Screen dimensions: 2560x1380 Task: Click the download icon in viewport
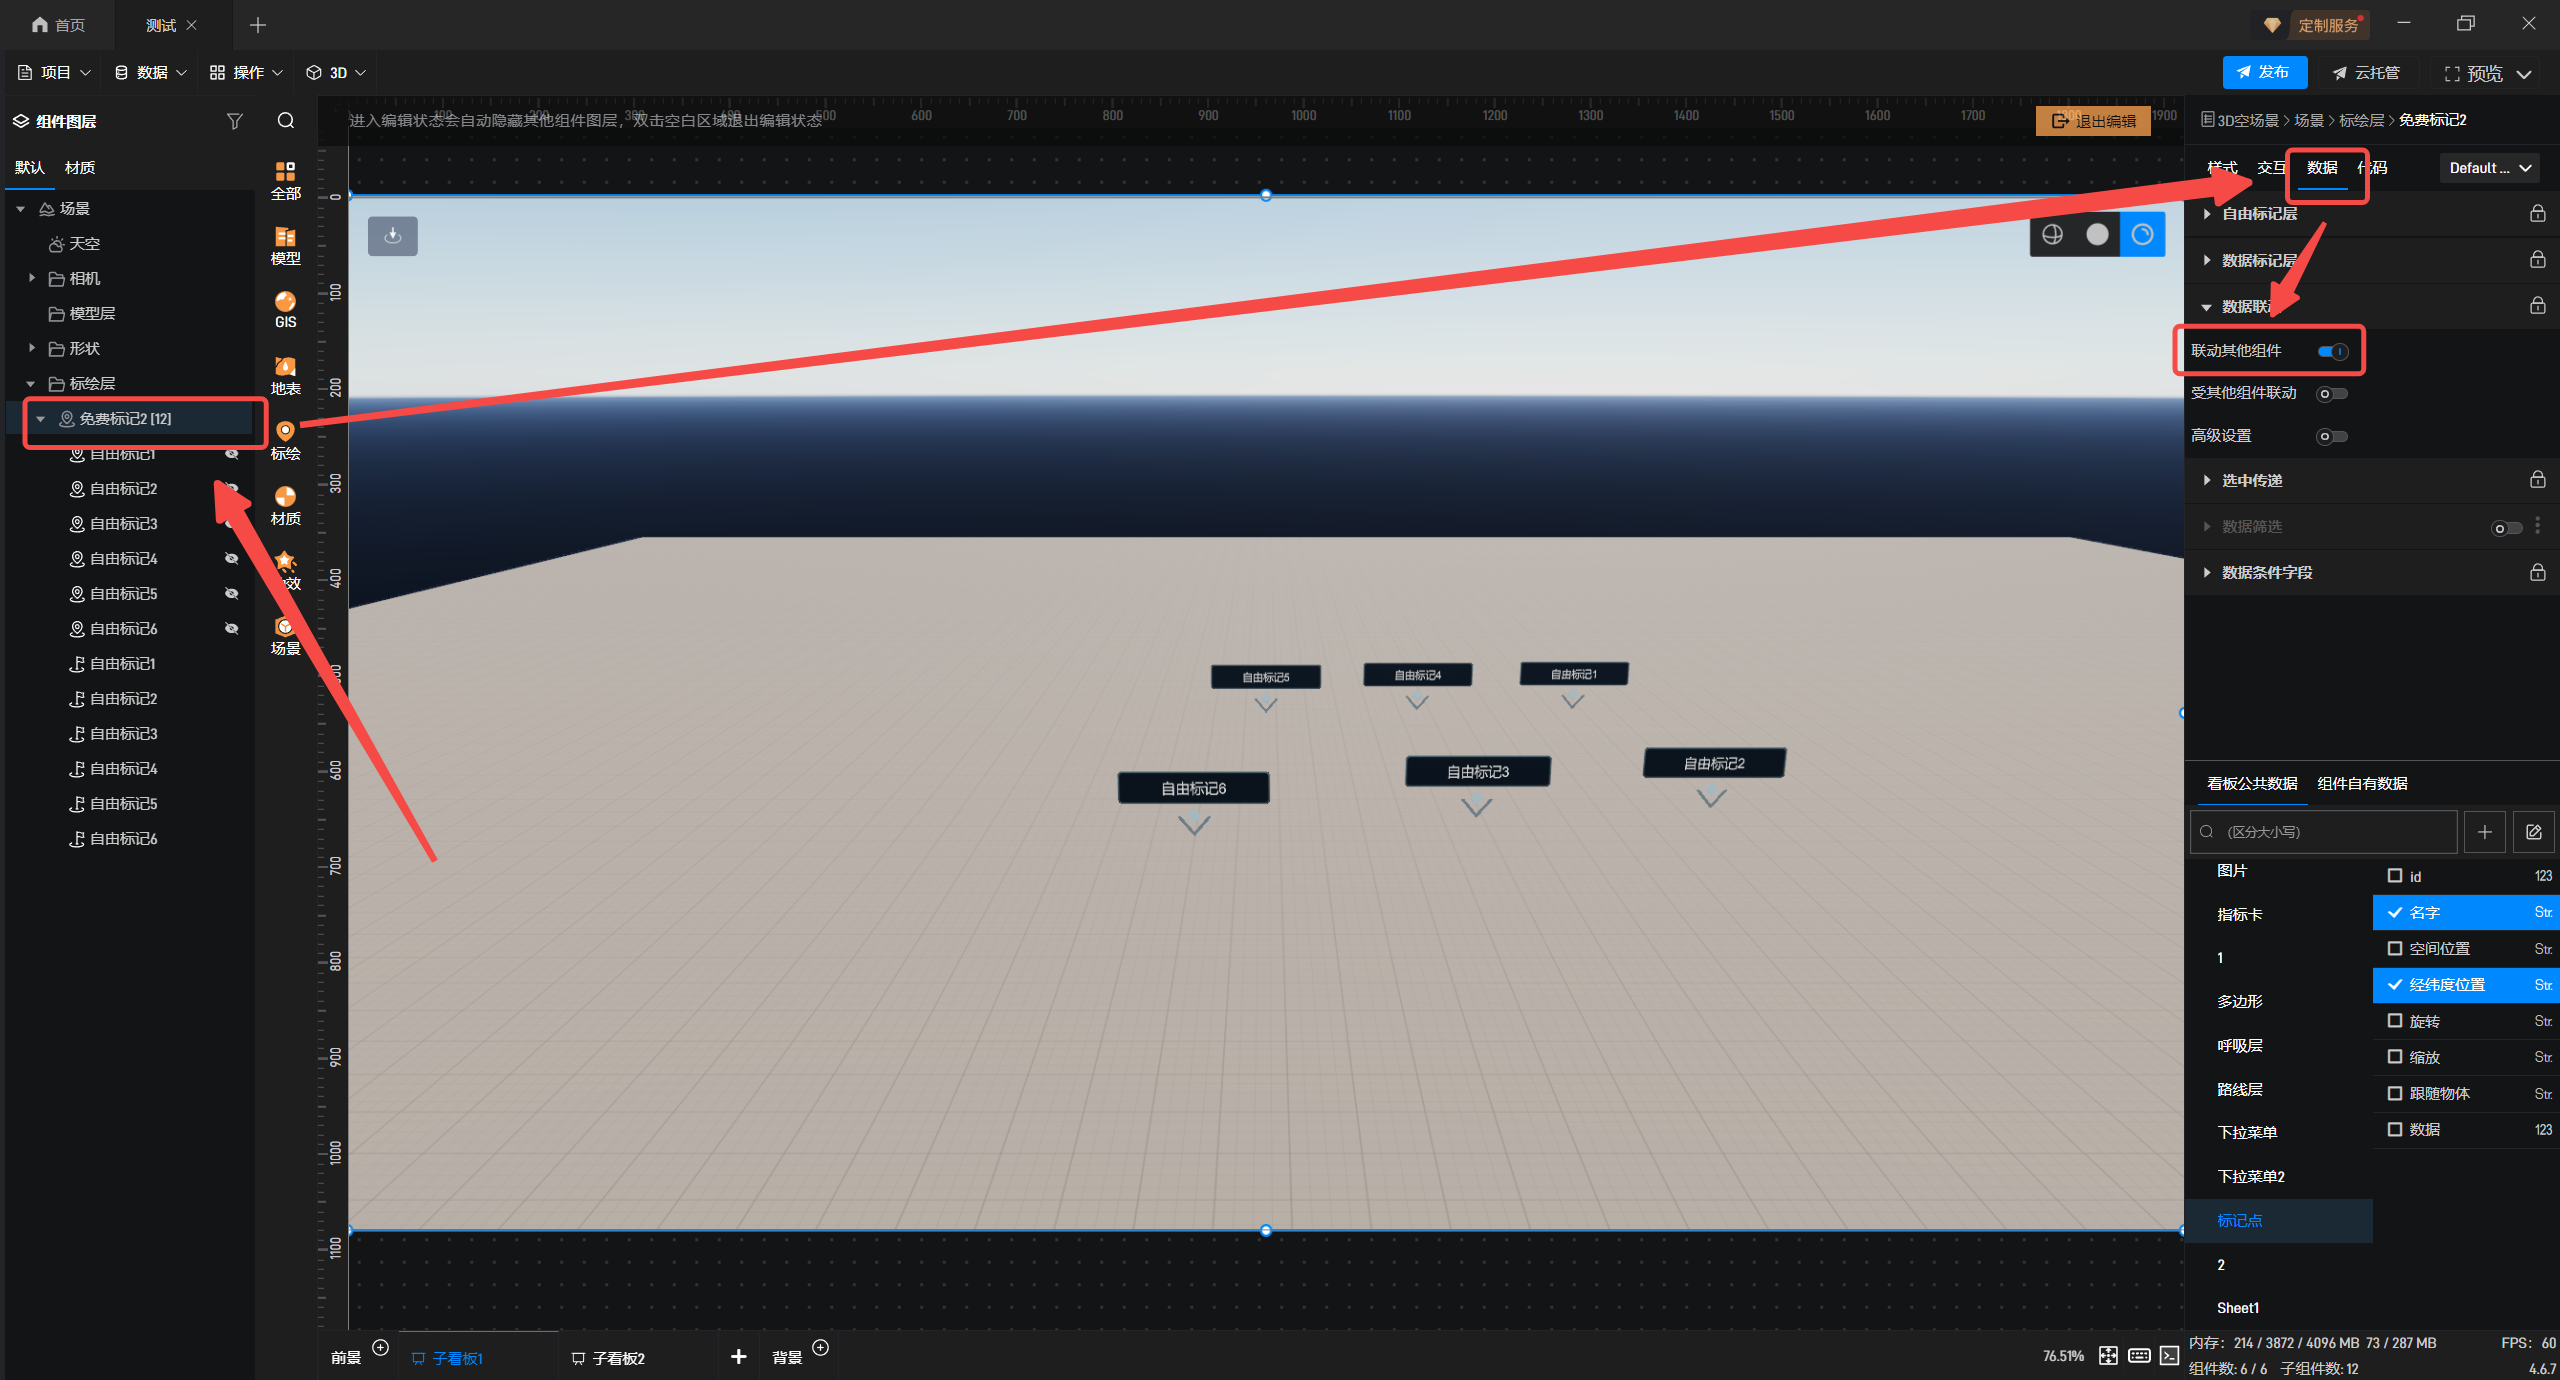pos(393,236)
